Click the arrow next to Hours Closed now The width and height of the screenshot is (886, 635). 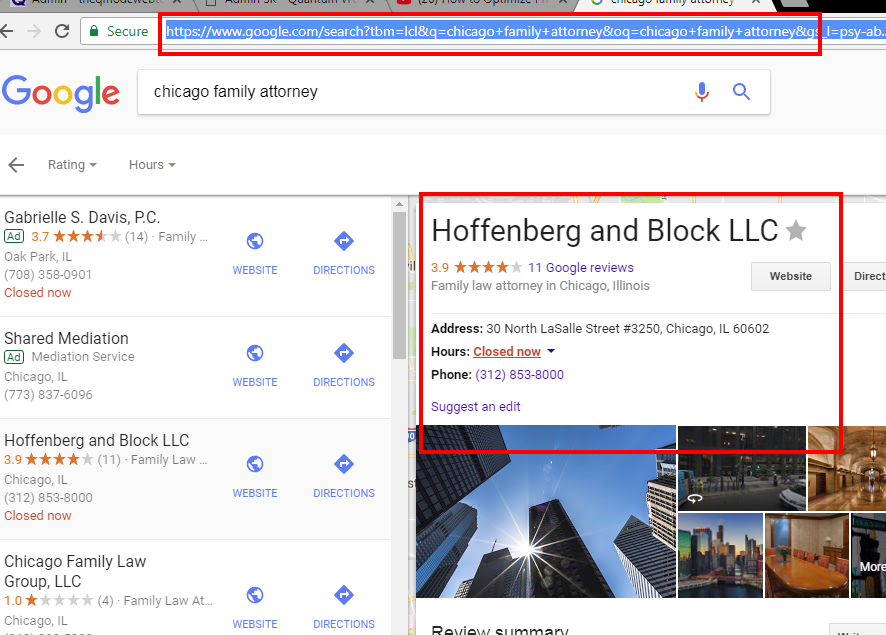[551, 351]
